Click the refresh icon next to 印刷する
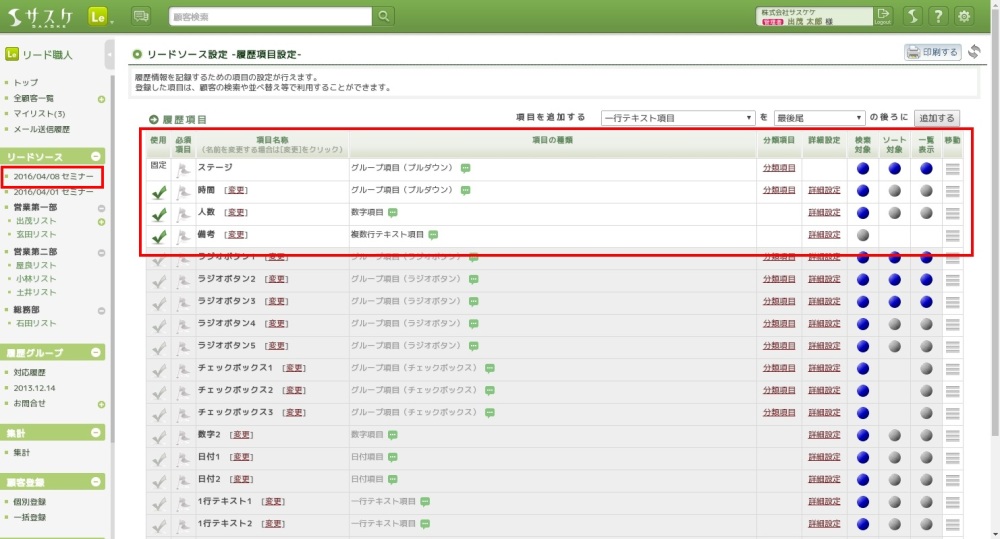 [x=974, y=52]
